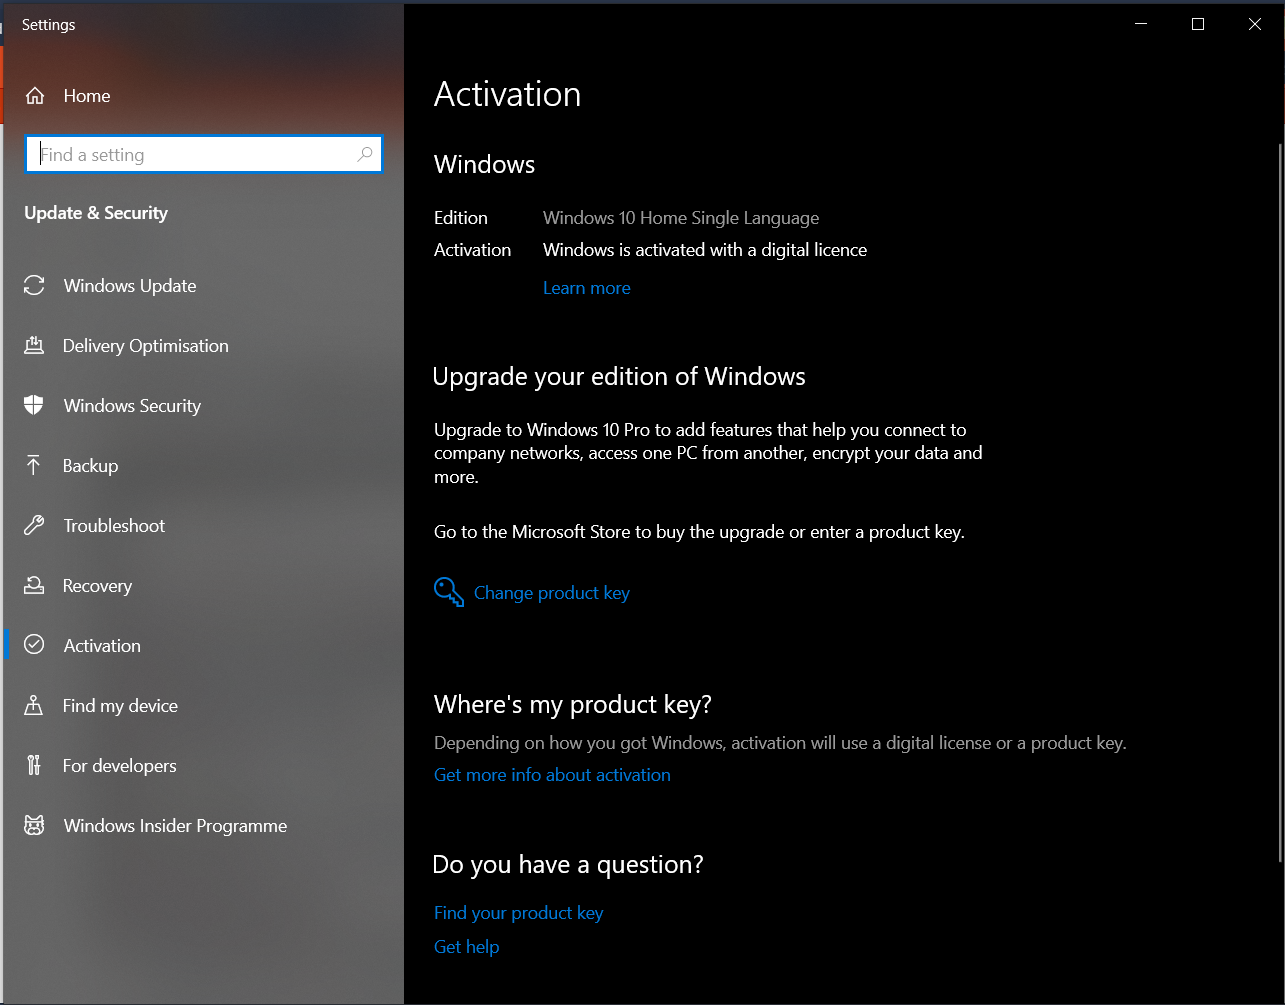Open the Learn more link
The image size is (1285, 1005).
tap(587, 288)
